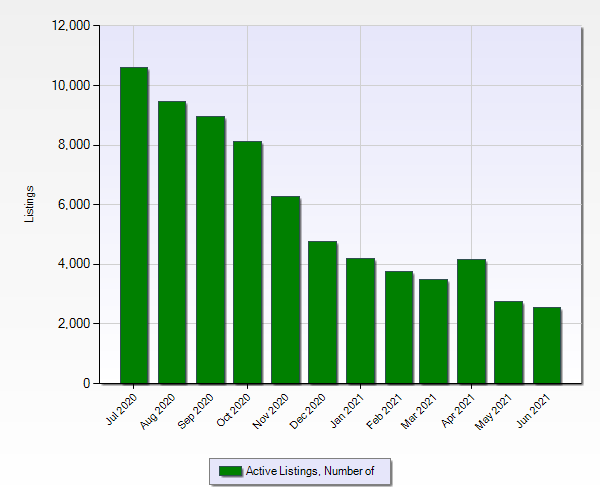
Task: Select the May 2021 bar
Action: [x=508, y=342]
